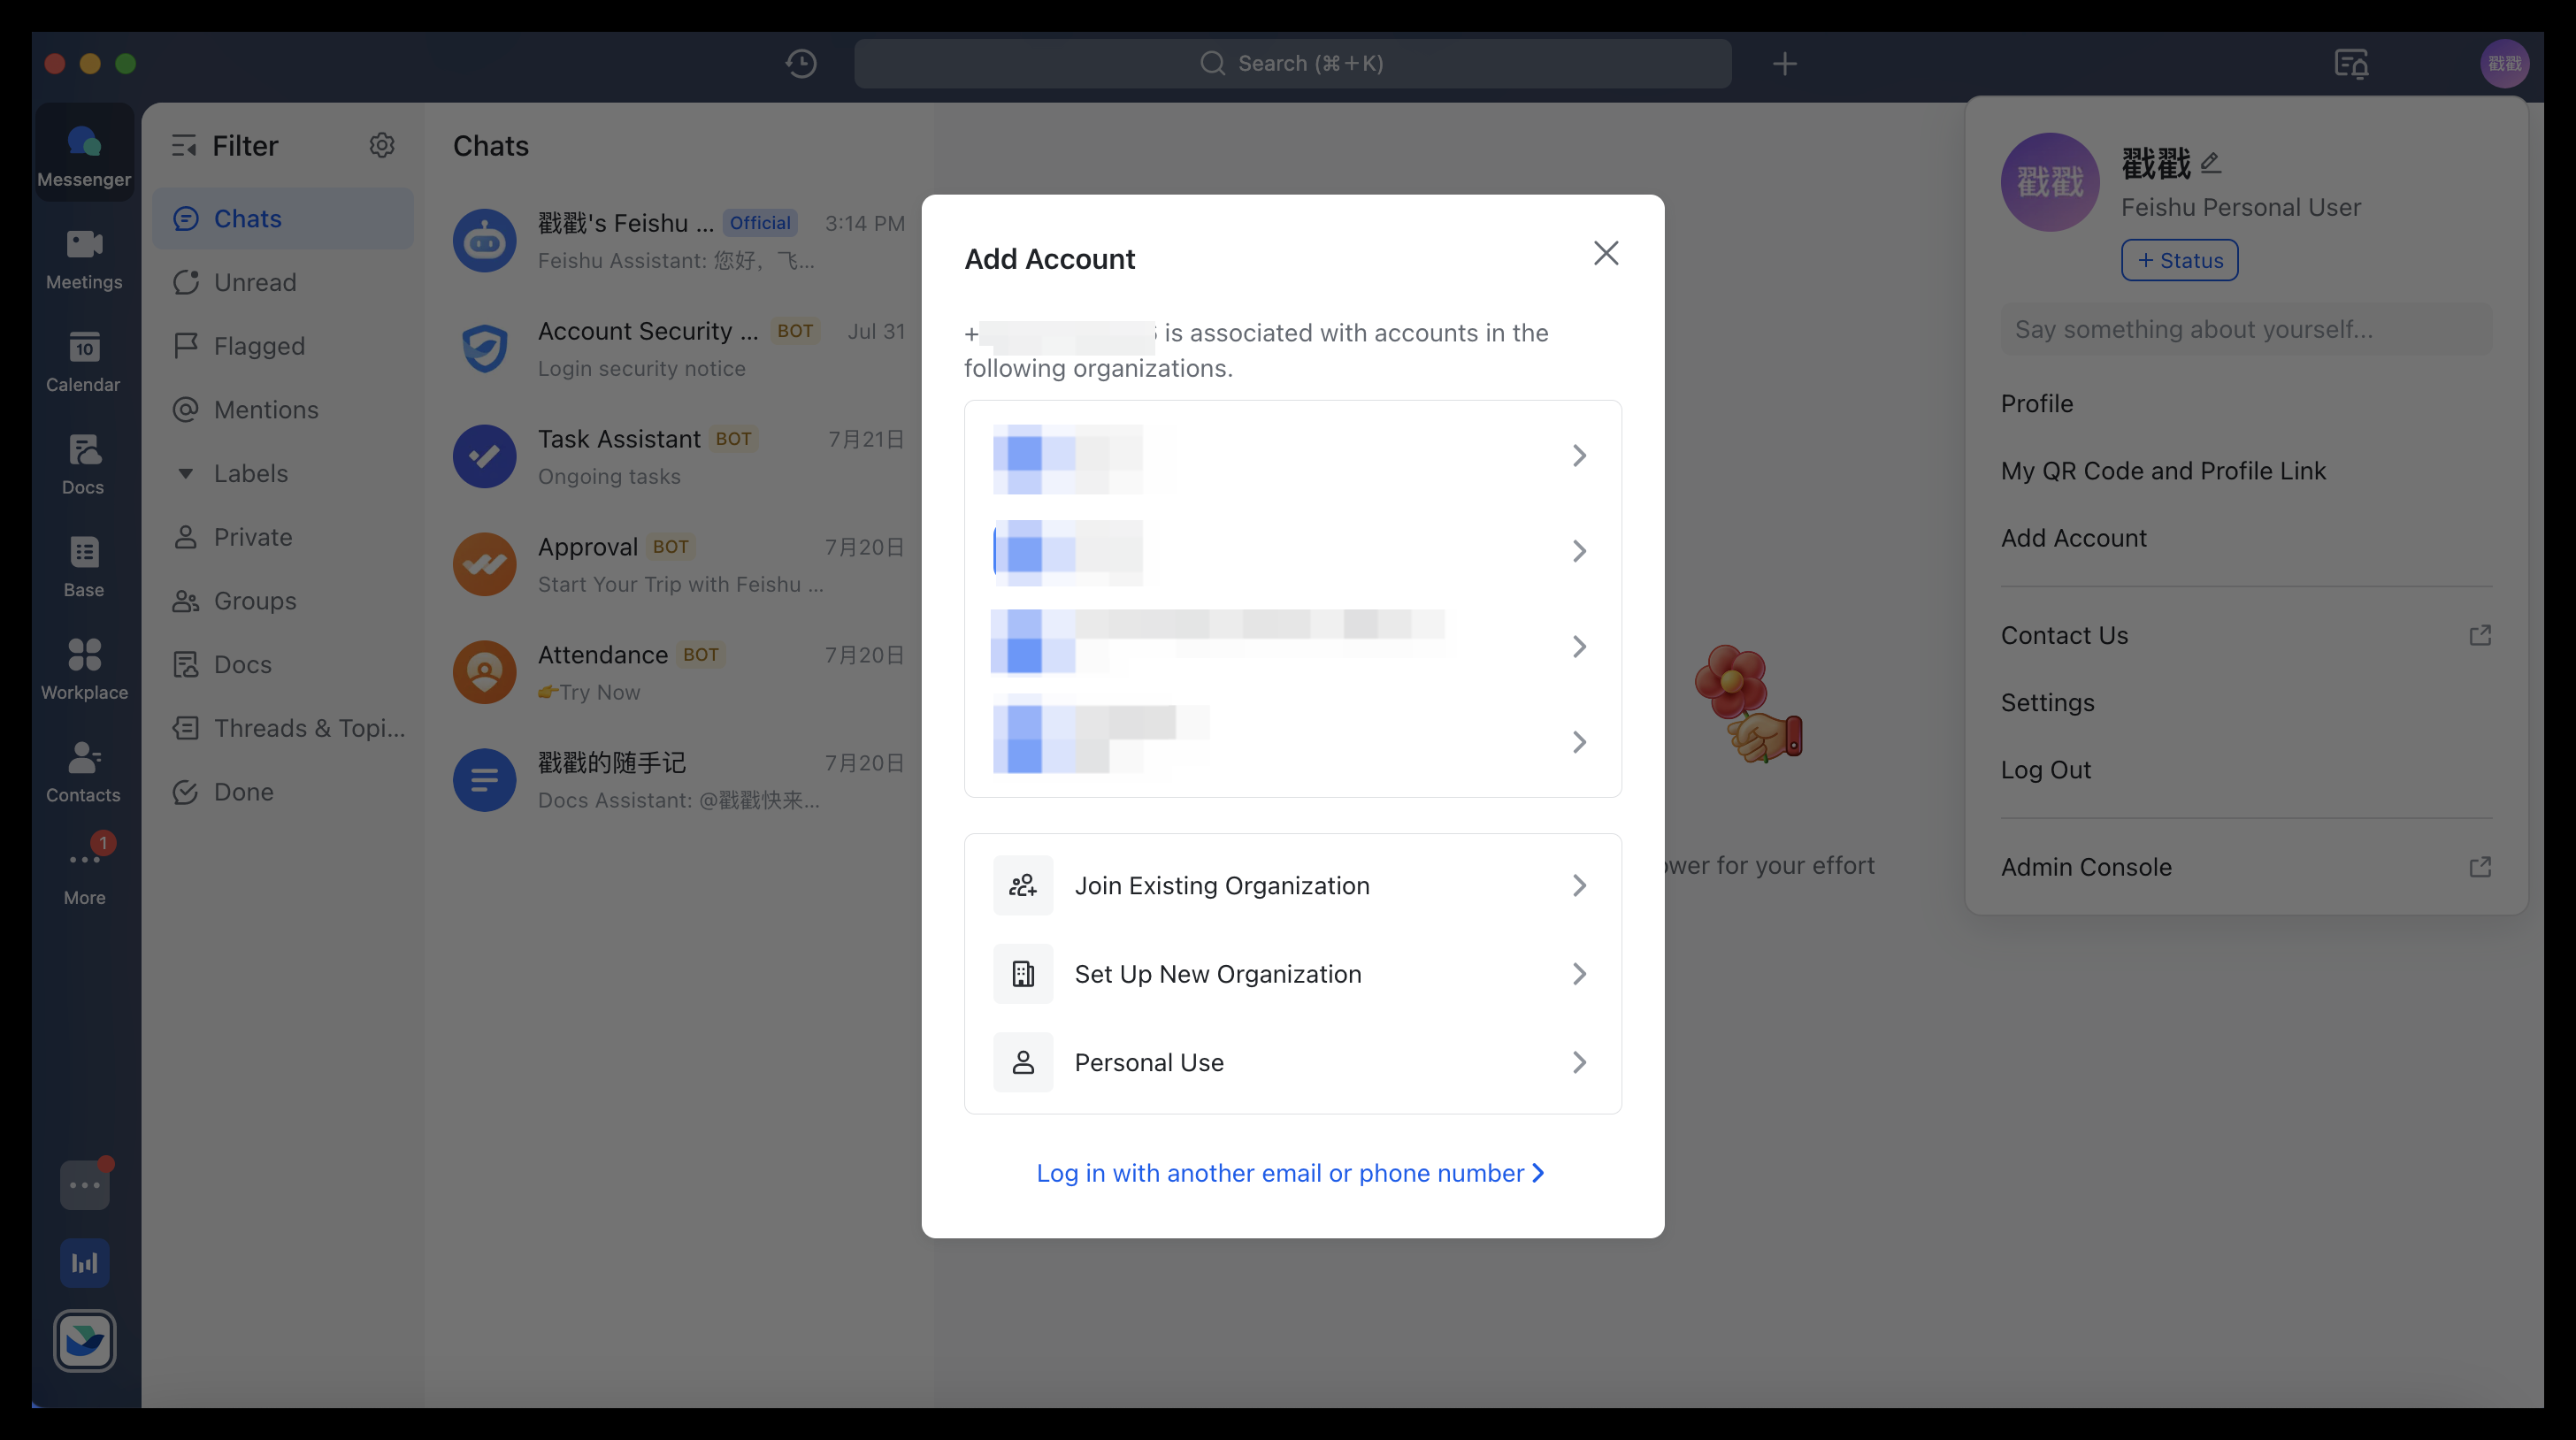Collapse the Labels disclosure triangle
2576x1440 pixels.
click(x=186, y=473)
